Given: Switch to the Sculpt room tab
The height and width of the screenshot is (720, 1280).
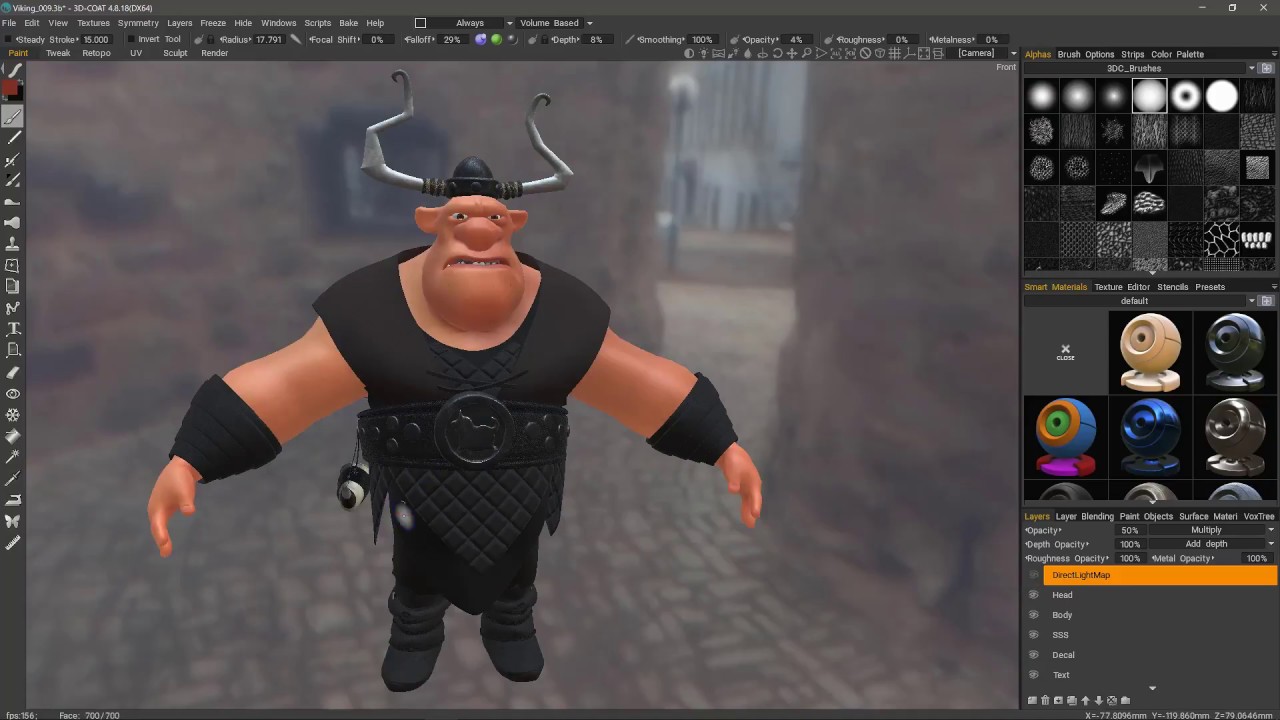Looking at the screenshot, I should pos(175,53).
